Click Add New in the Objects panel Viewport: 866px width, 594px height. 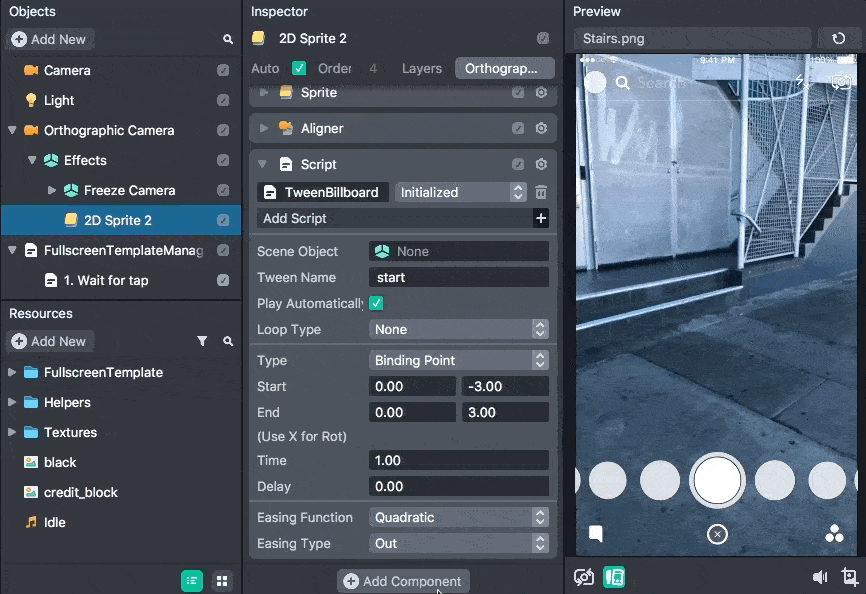coord(48,39)
